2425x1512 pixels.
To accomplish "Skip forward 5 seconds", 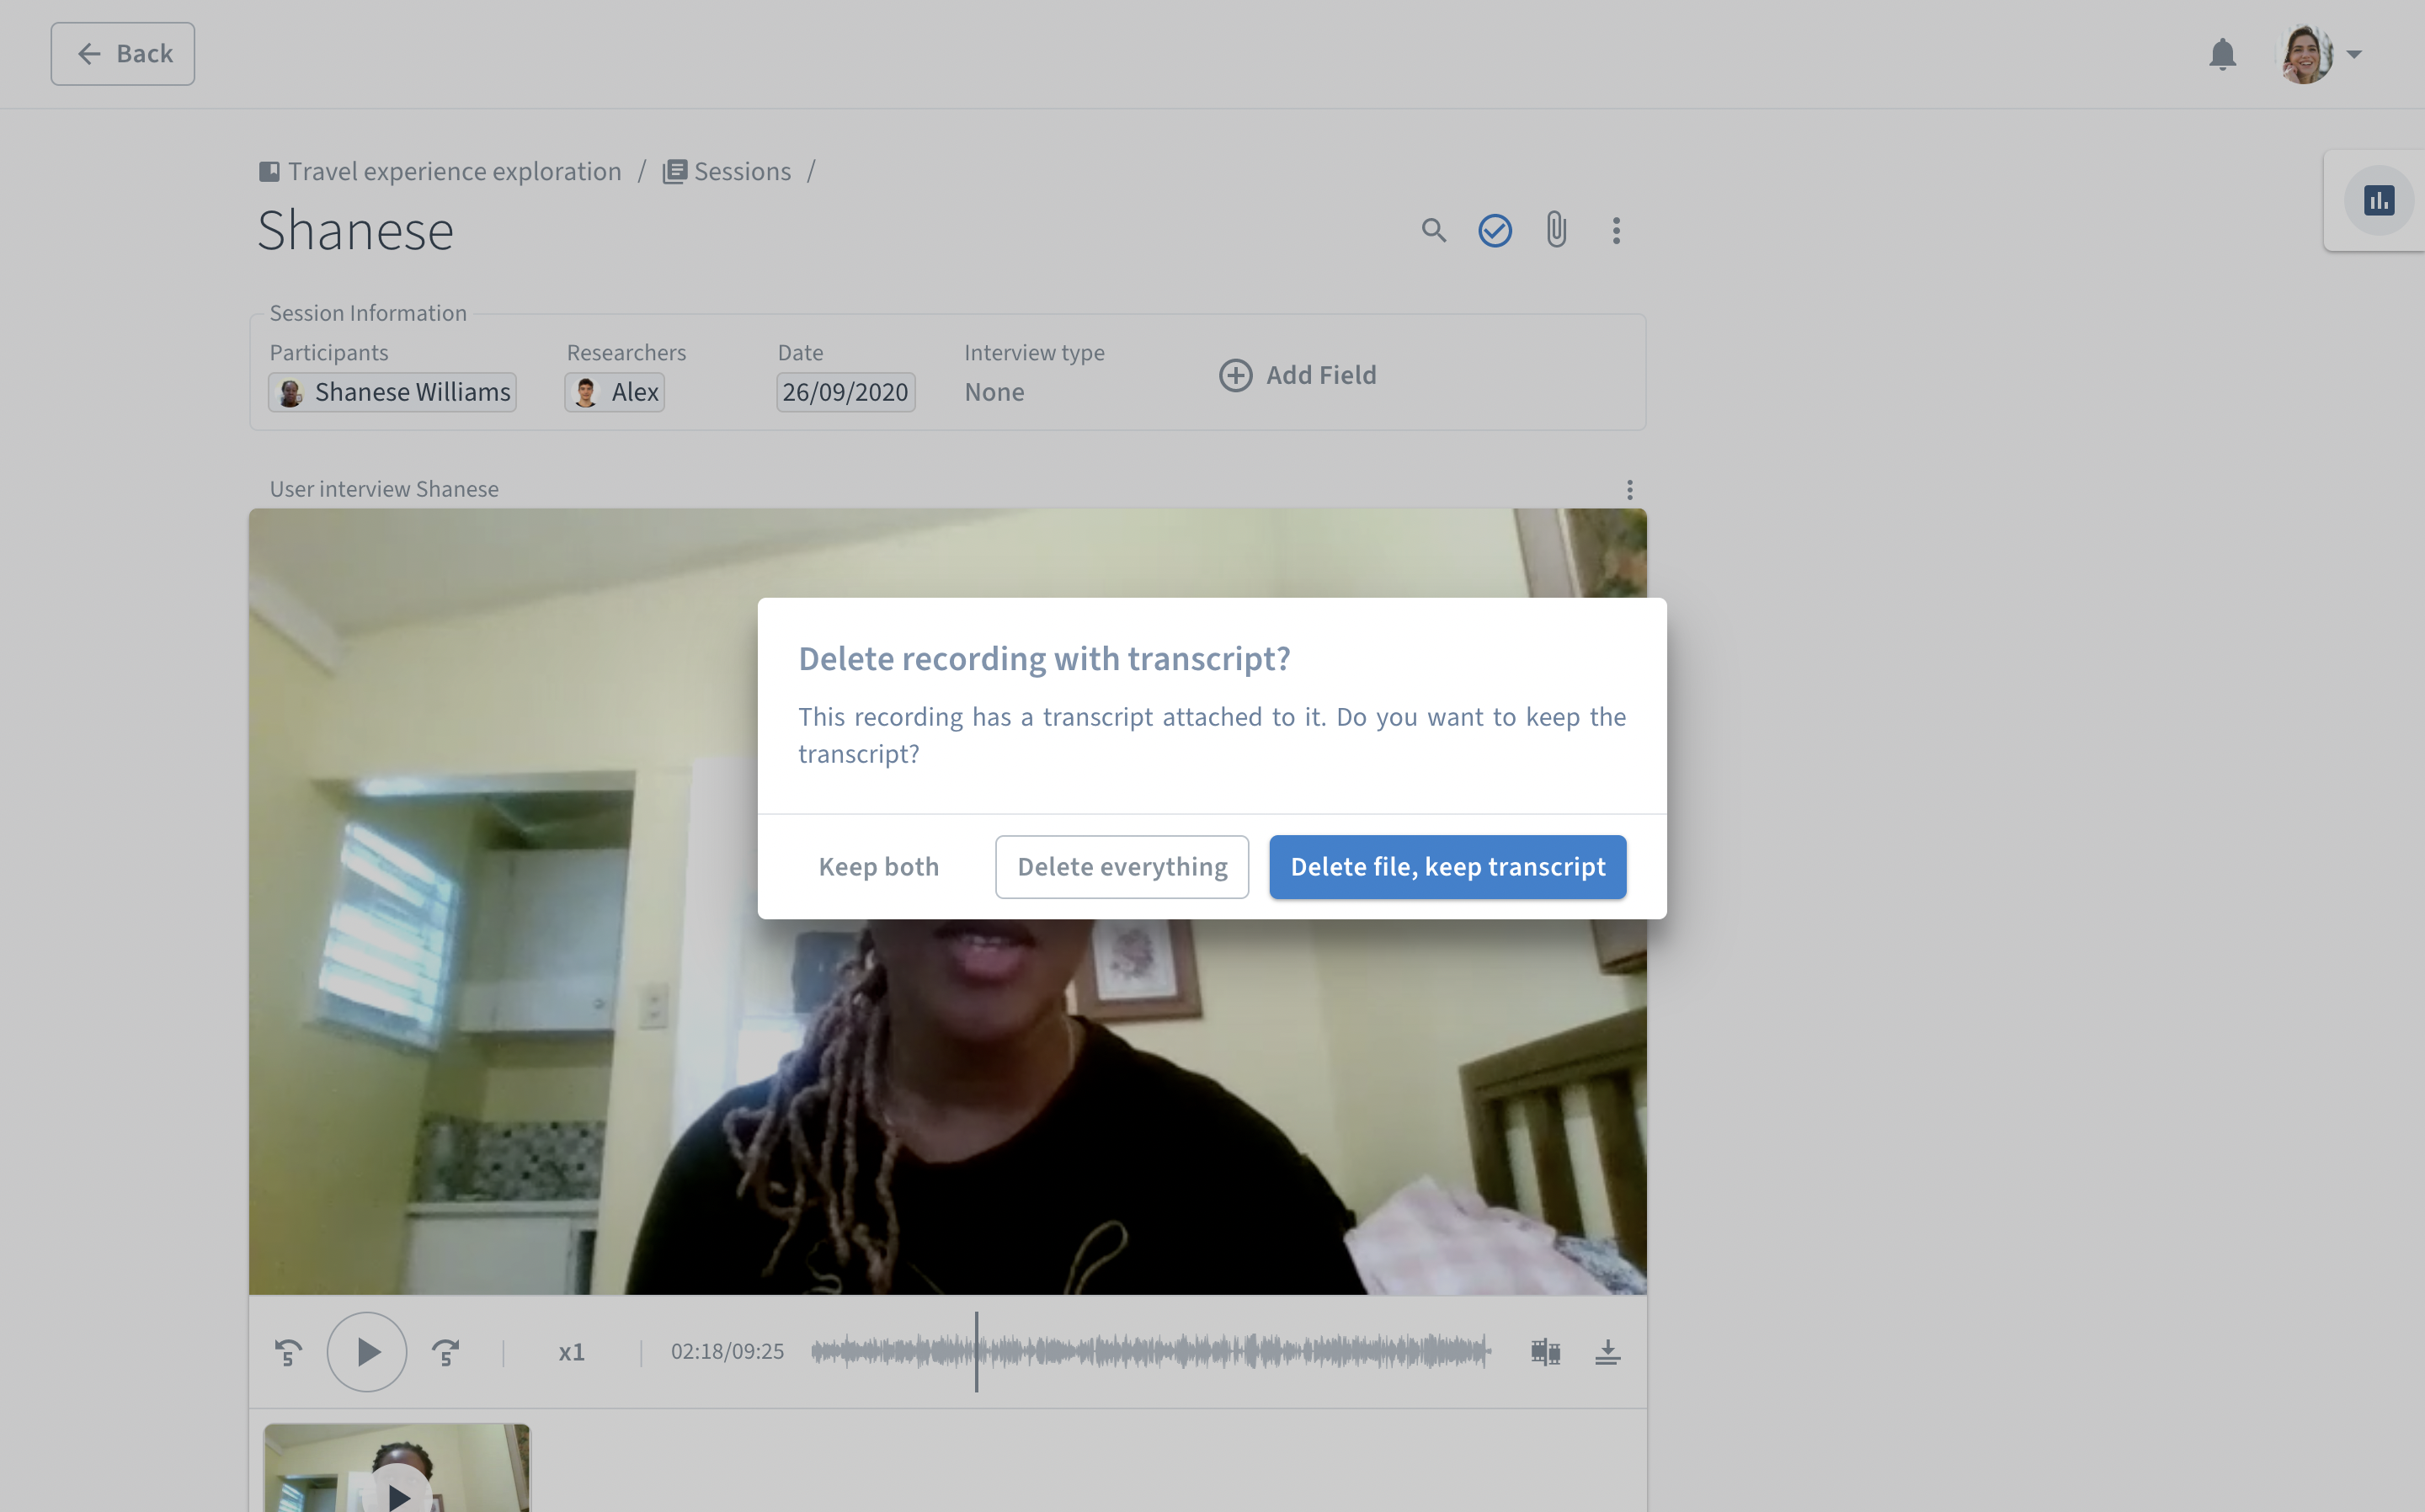I will (445, 1352).
